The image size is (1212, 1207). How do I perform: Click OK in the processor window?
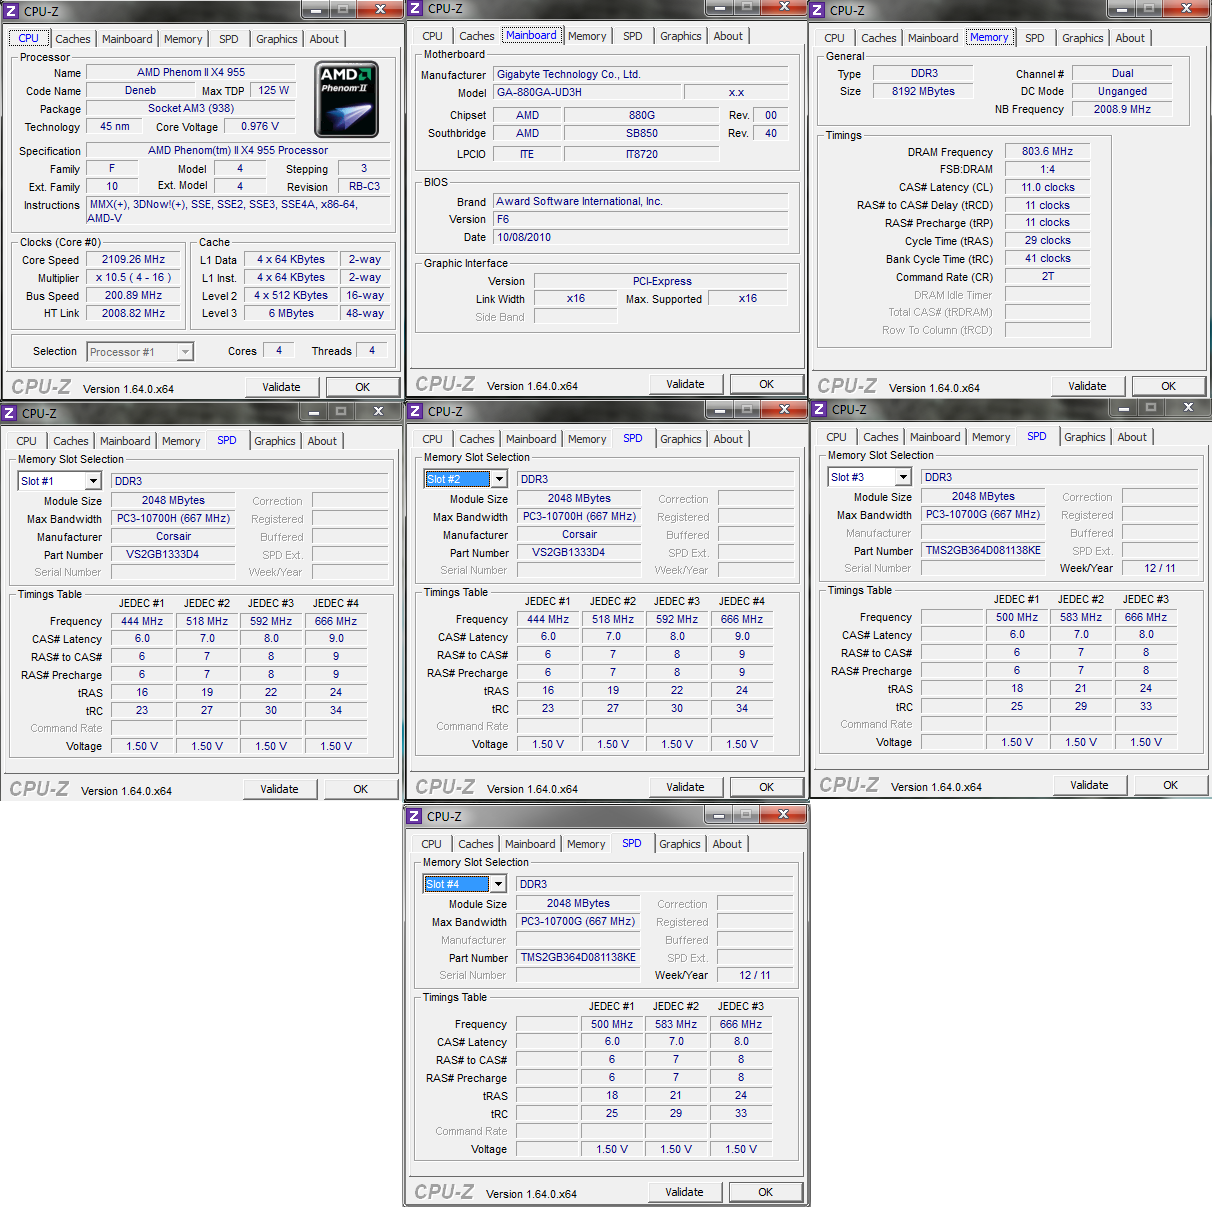[x=363, y=387]
